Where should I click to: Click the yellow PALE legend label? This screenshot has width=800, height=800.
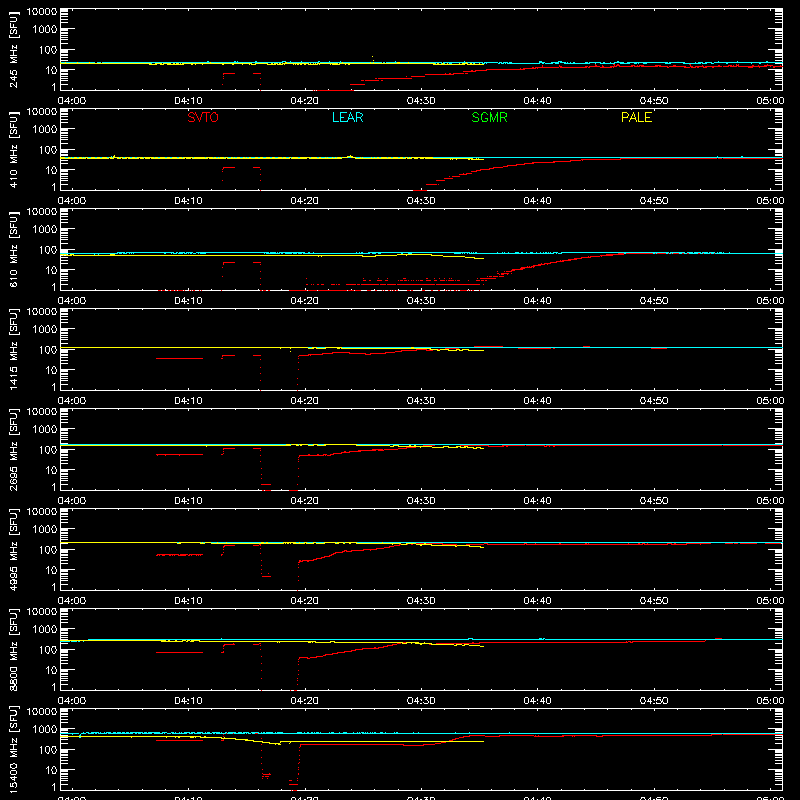pyautogui.click(x=636, y=117)
